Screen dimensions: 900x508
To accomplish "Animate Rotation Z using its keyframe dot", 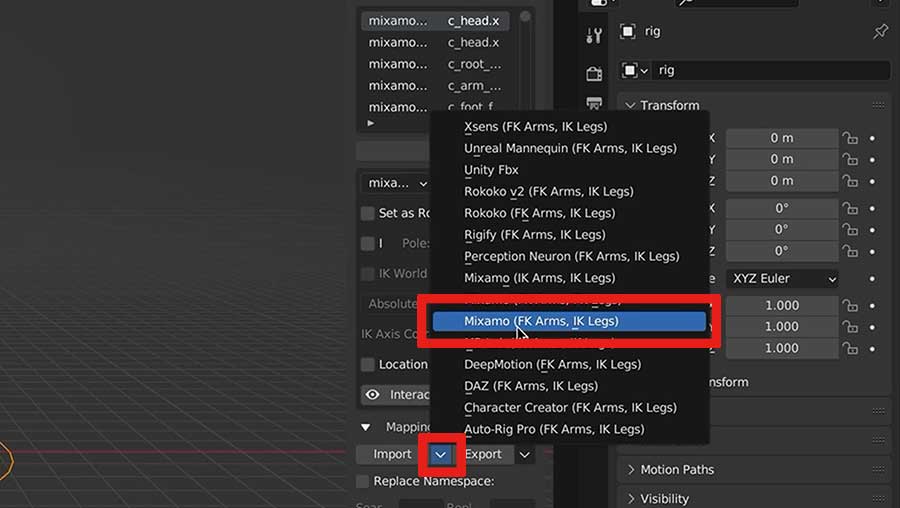I will [872, 251].
